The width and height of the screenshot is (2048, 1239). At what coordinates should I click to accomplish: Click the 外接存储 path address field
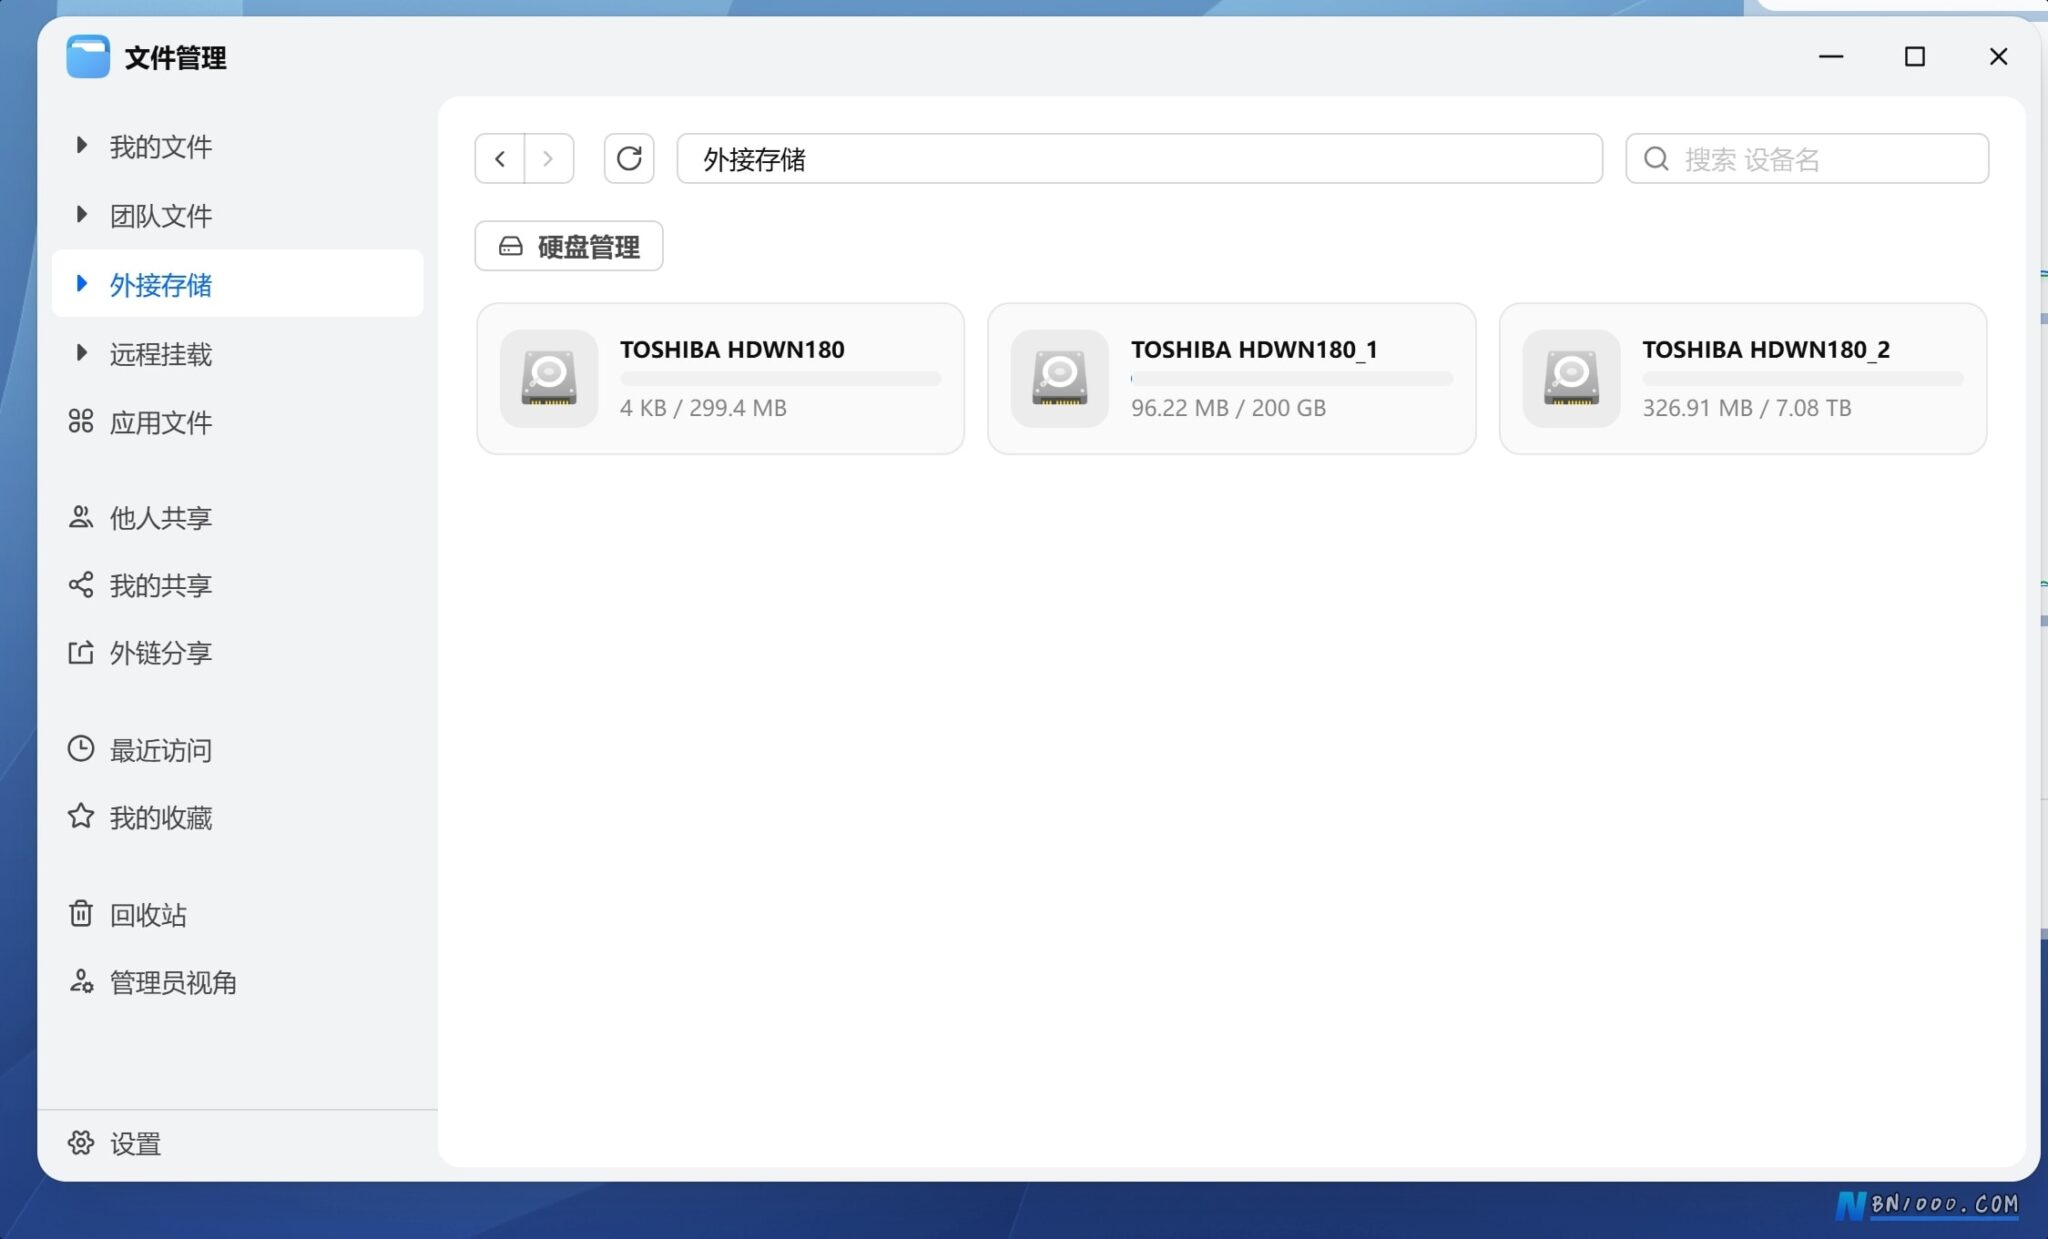pyautogui.click(x=1140, y=158)
